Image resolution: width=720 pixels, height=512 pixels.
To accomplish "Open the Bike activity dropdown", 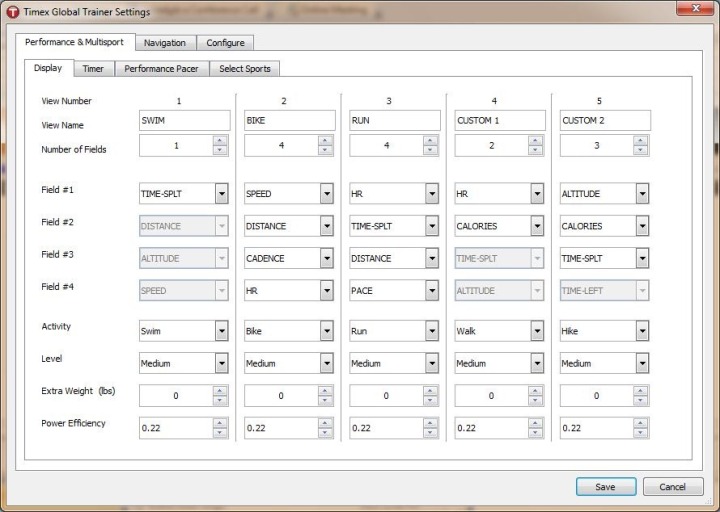I will point(327,331).
